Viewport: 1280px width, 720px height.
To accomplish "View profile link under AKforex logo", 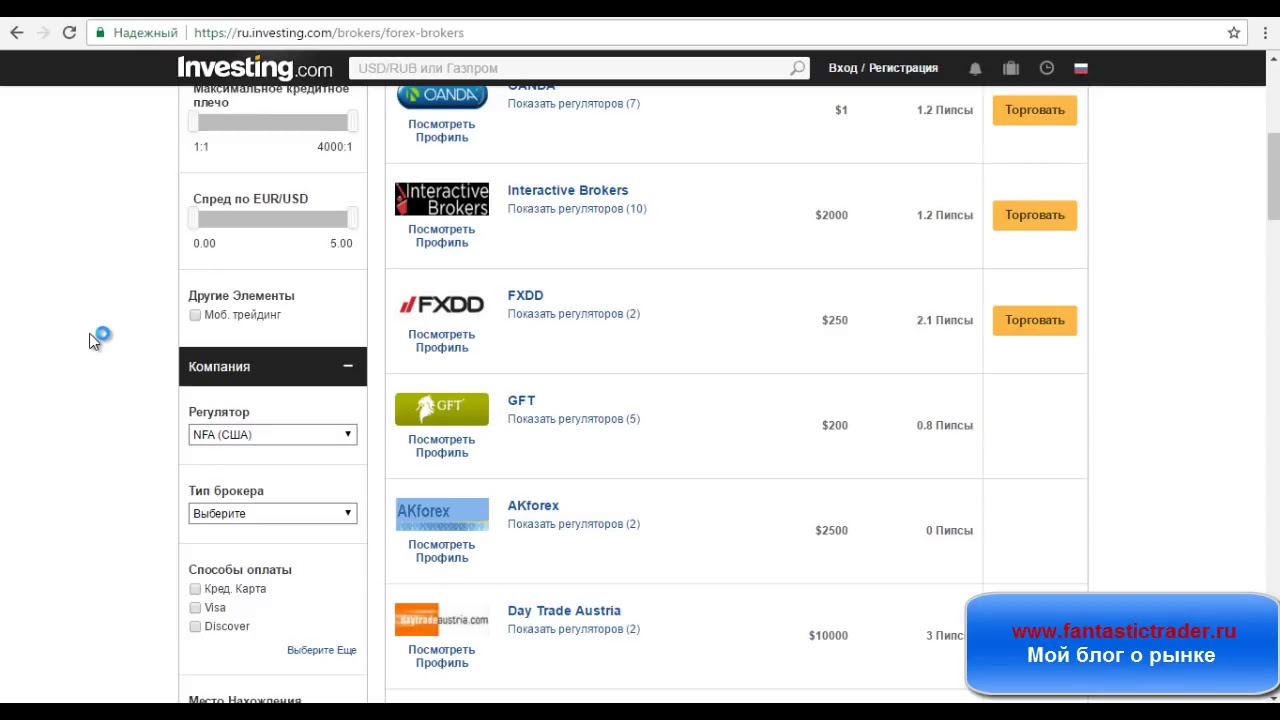I will click(442, 551).
